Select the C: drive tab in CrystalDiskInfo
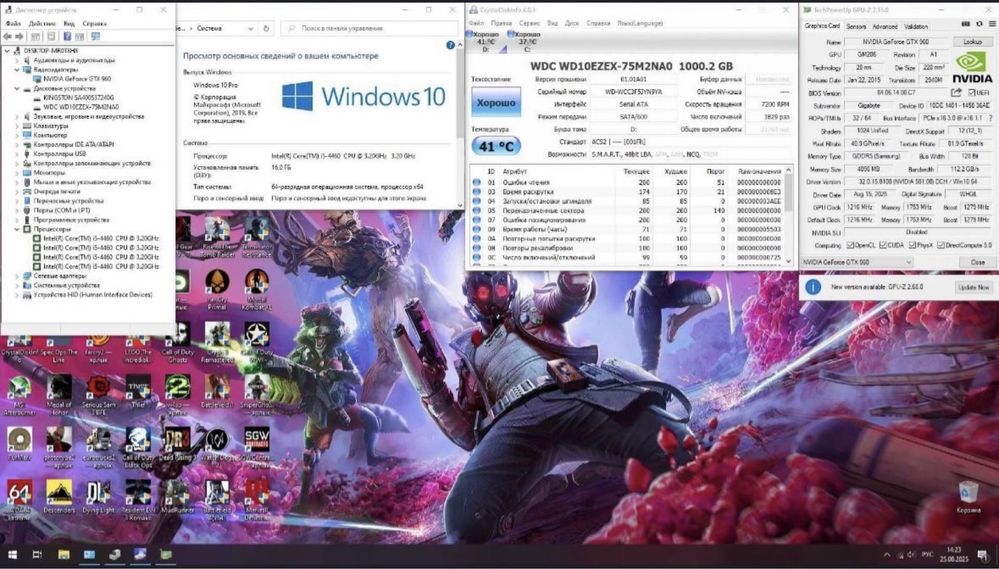The image size is (999, 569). 527,42
